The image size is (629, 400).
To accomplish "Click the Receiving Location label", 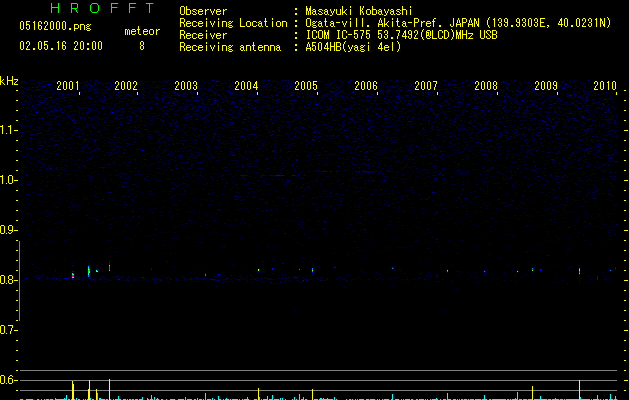I will [x=233, y=23].
